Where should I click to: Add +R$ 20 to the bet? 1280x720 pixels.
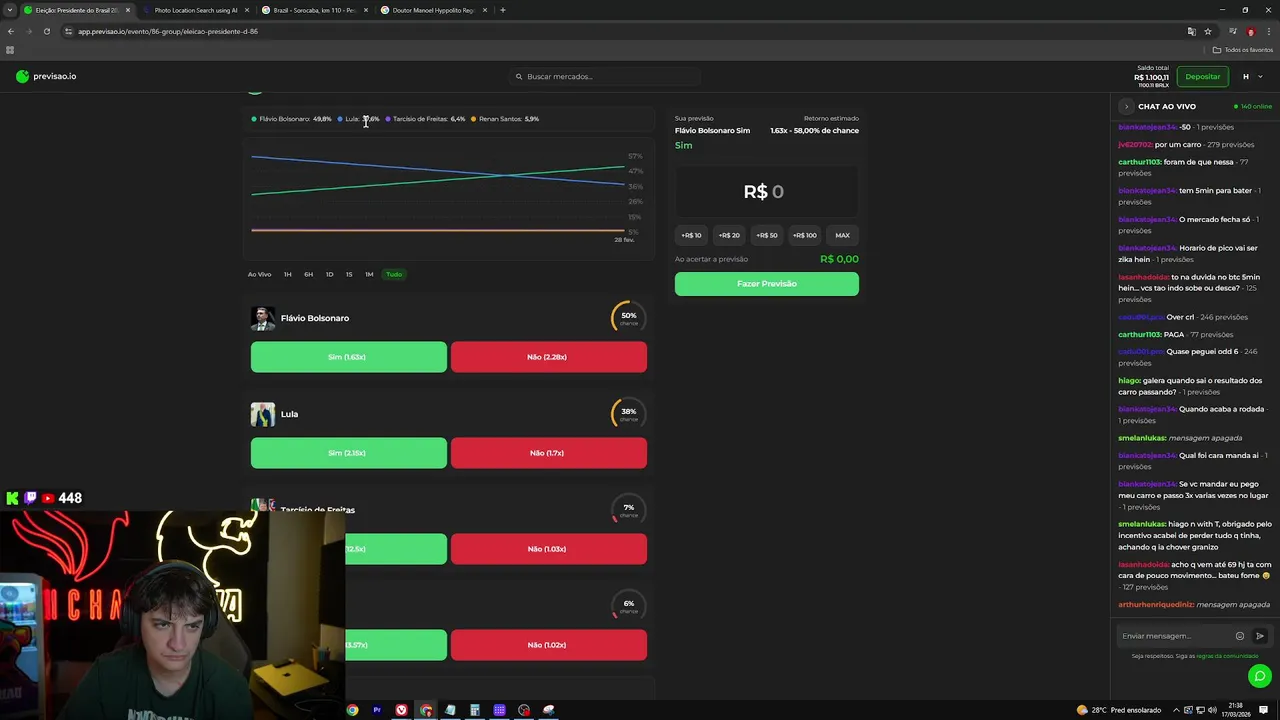[729, 235]
